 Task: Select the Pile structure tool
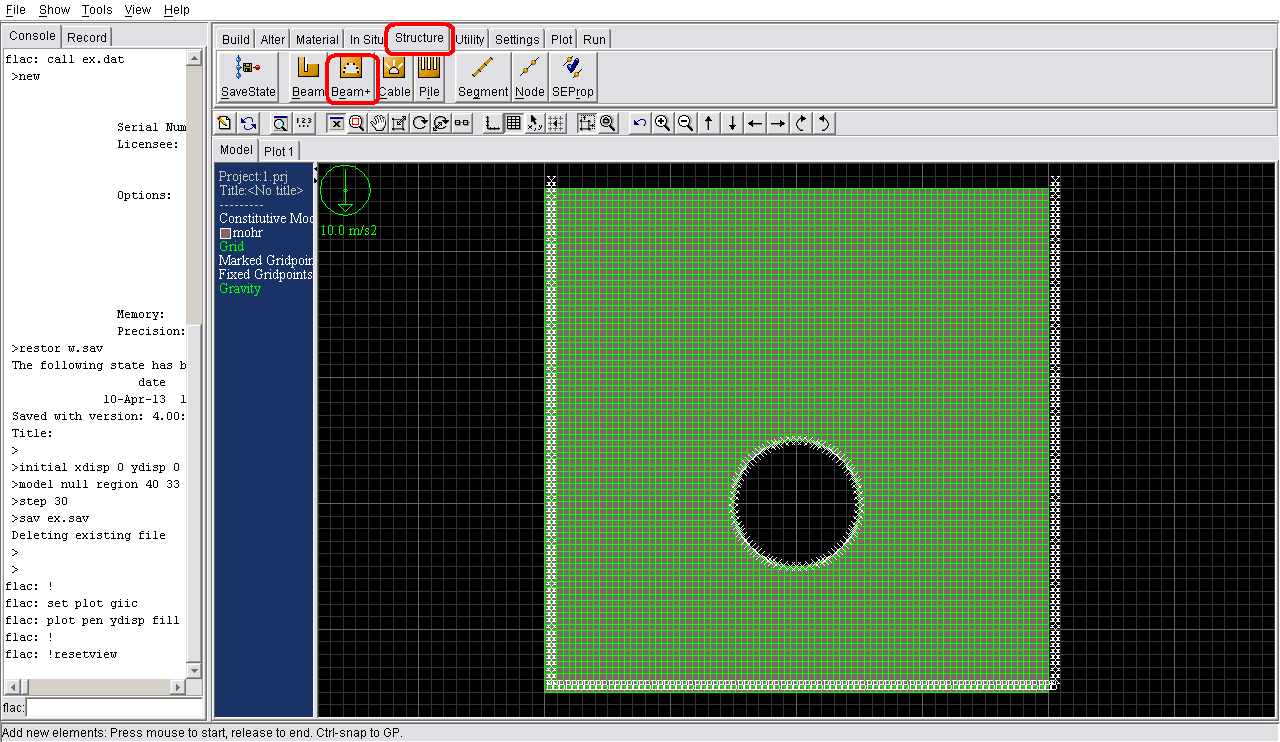429,77
